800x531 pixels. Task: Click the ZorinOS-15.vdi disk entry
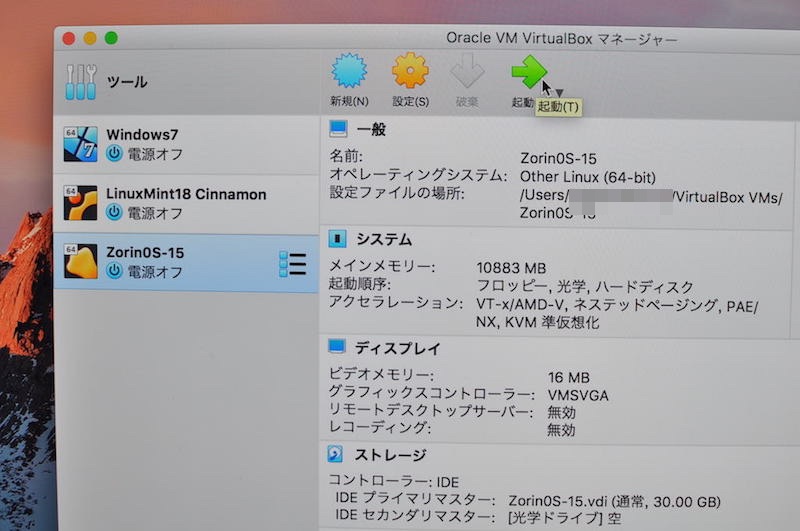(614, 501)
